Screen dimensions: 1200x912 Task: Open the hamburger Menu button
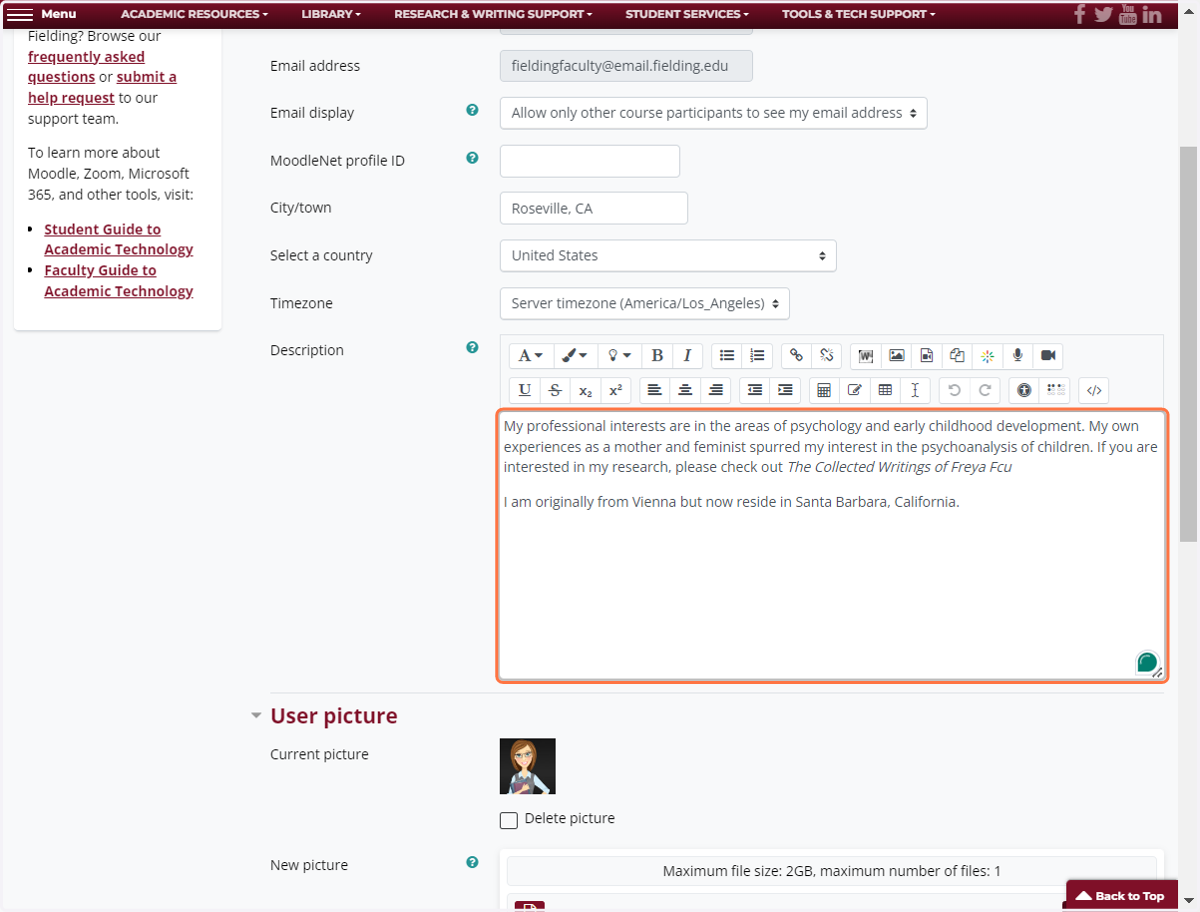click(x=41, y=14)
